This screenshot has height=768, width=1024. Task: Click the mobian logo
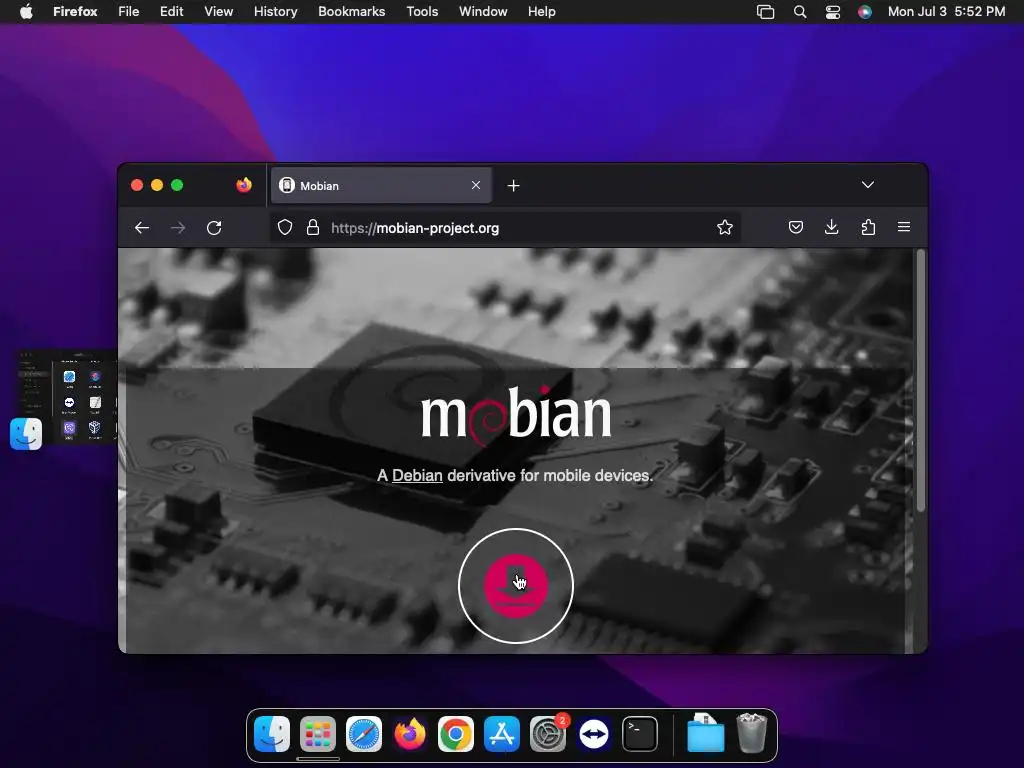pos(516,415)
